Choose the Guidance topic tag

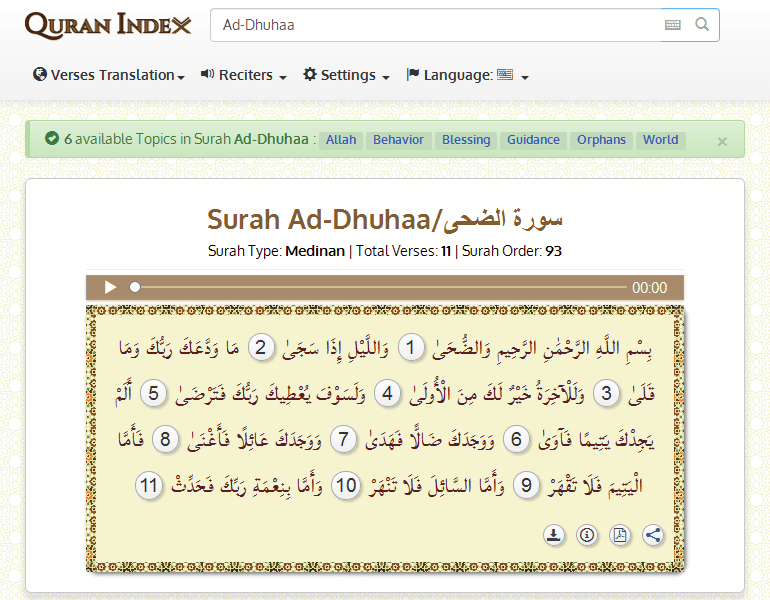[x=533, y=140]
